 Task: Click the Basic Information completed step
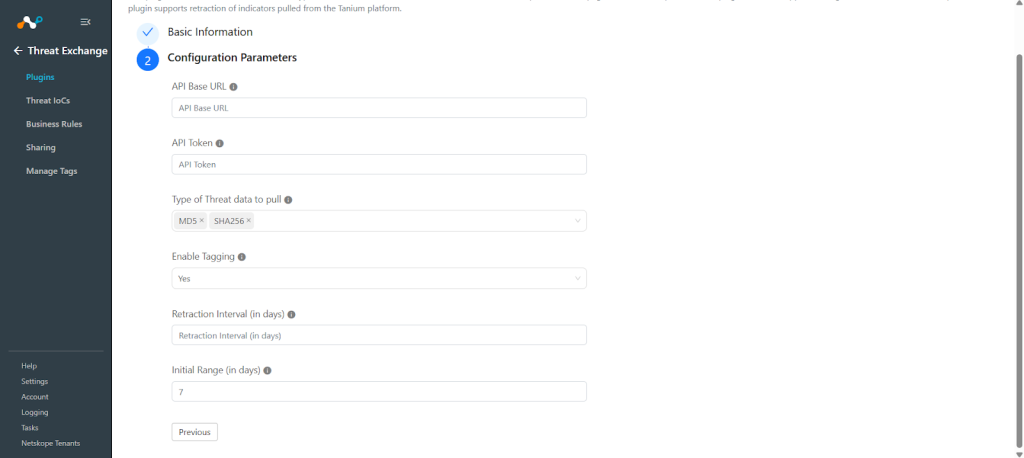click(x=210, y=32)
